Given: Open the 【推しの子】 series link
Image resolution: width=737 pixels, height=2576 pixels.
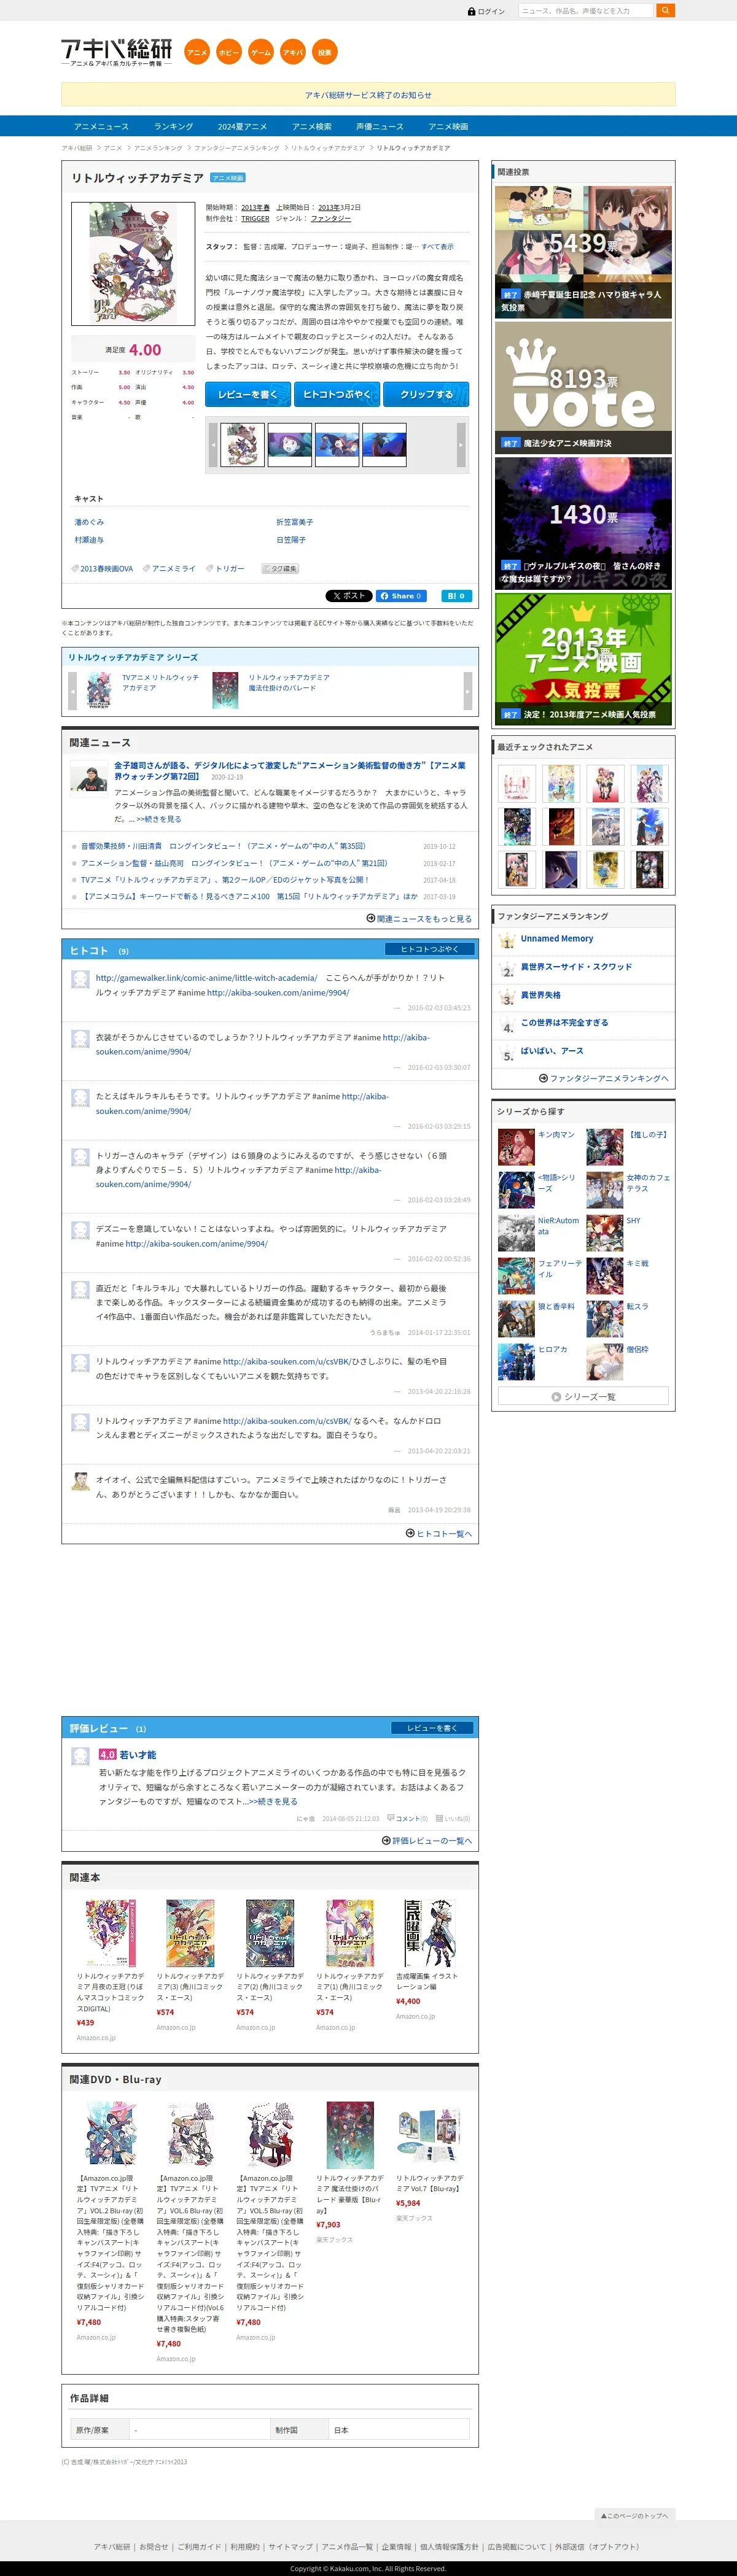Looking at the screenshot, I should pos(648,1135).
